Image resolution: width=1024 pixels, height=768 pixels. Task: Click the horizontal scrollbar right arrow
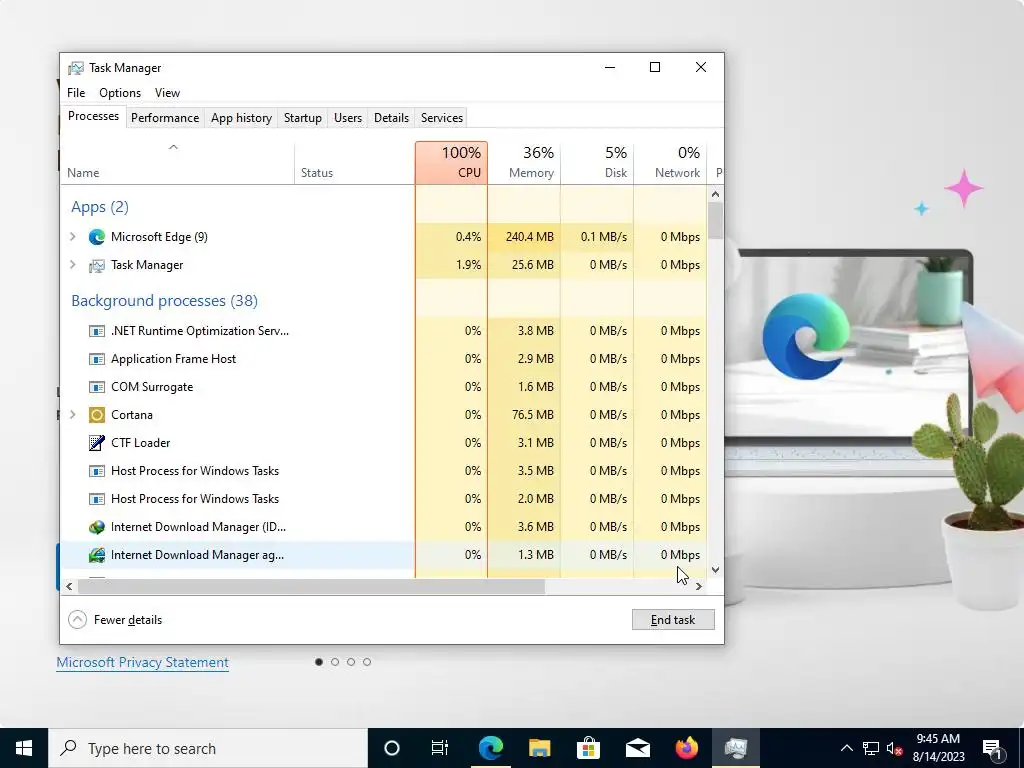699,586
